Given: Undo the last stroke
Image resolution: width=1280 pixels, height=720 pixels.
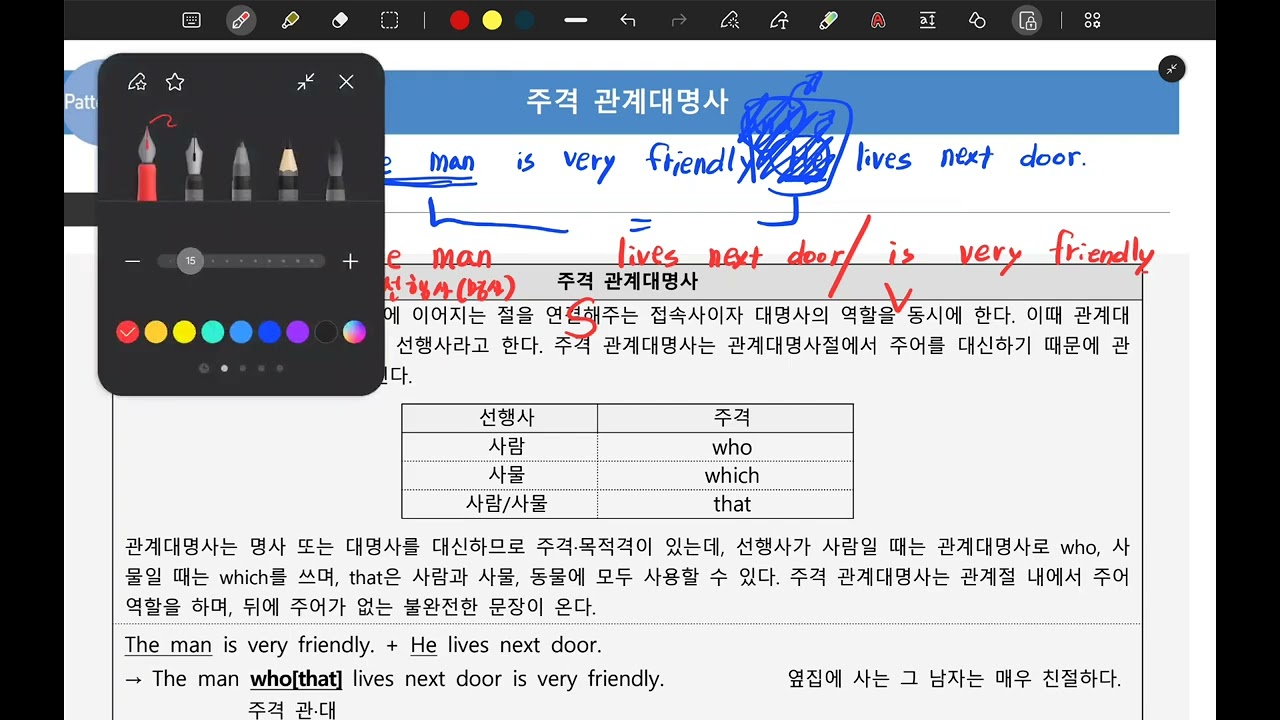Looking at the screenshot, I should pos(628,20).
